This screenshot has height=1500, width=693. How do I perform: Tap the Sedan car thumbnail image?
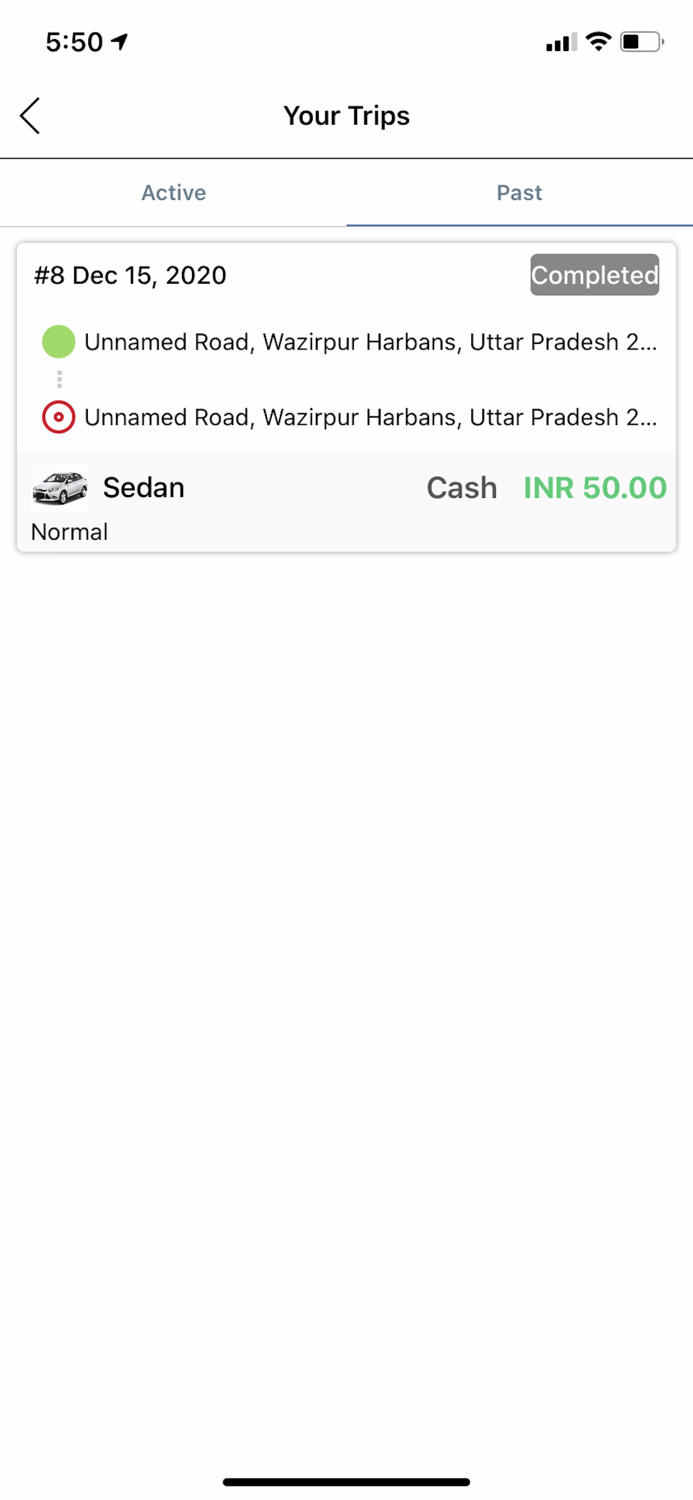pos(60,488)
